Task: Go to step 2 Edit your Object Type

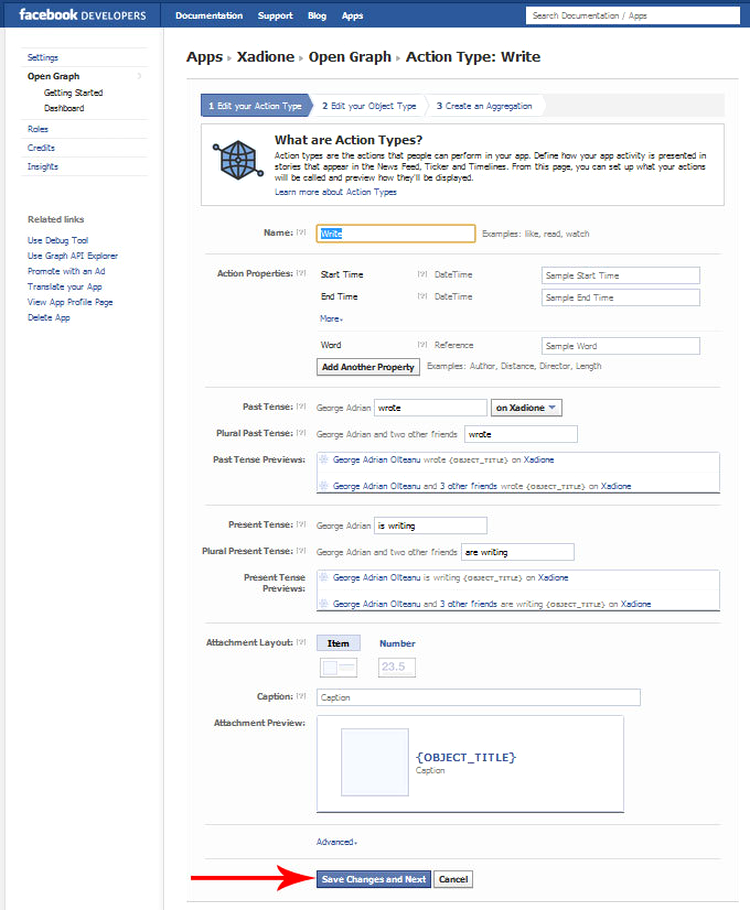Action: (x=369, y=106)
